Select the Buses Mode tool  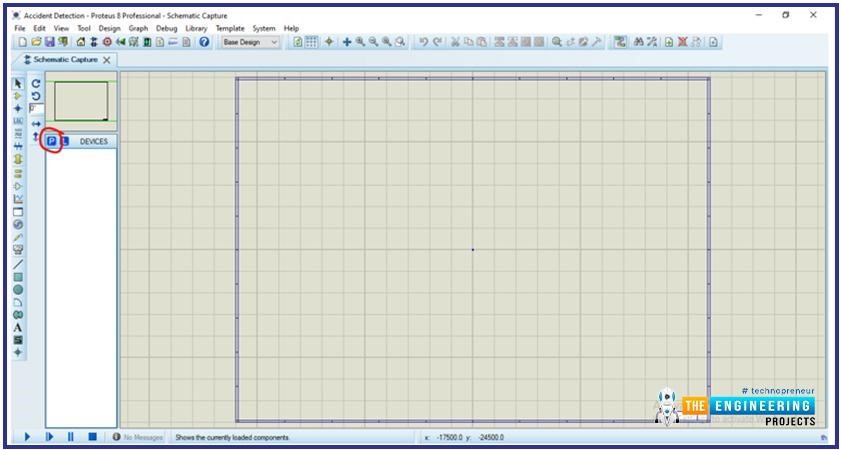(18, 146)
